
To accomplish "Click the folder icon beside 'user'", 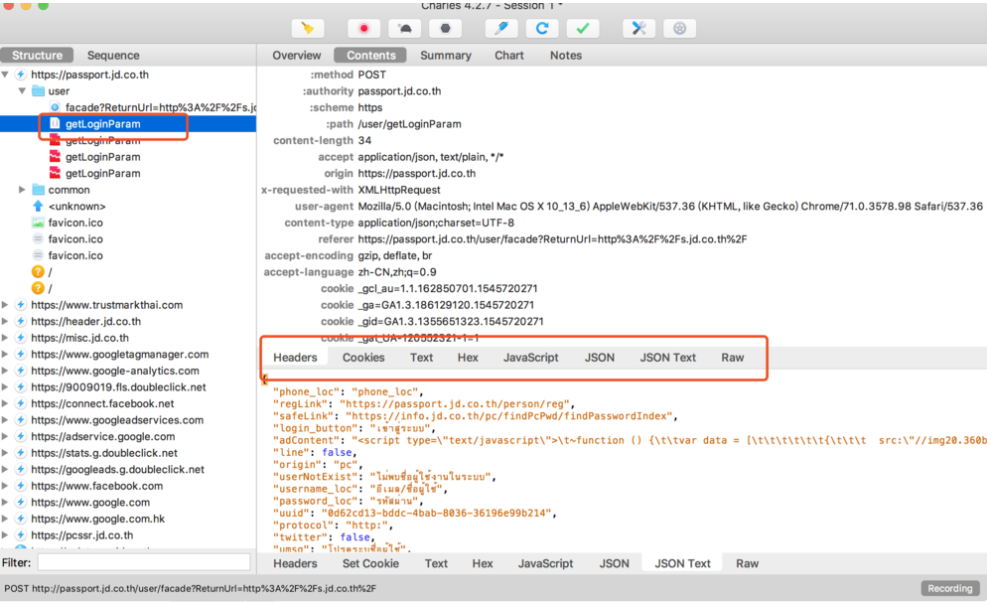I will tap(38, 91).
